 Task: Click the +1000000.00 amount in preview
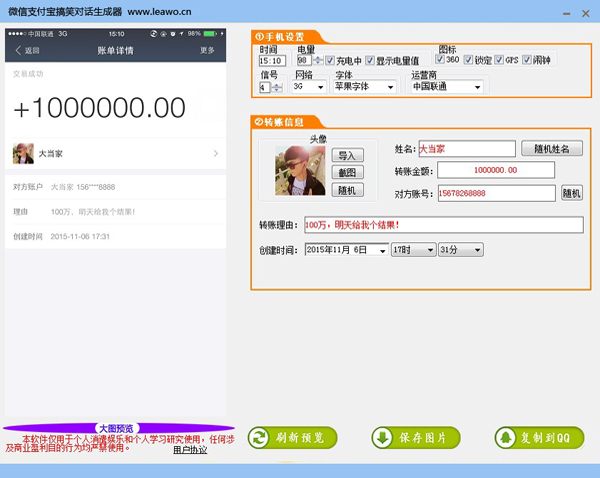[x=99, y=108]
